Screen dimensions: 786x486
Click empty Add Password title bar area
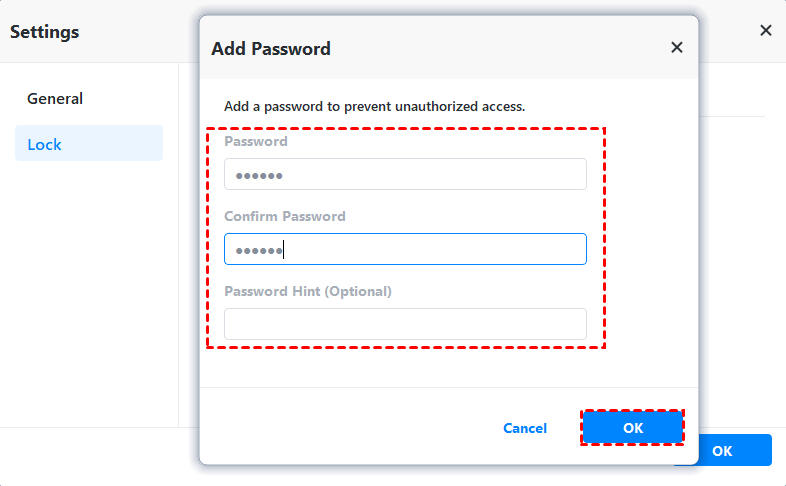click(x=500, y=48)
